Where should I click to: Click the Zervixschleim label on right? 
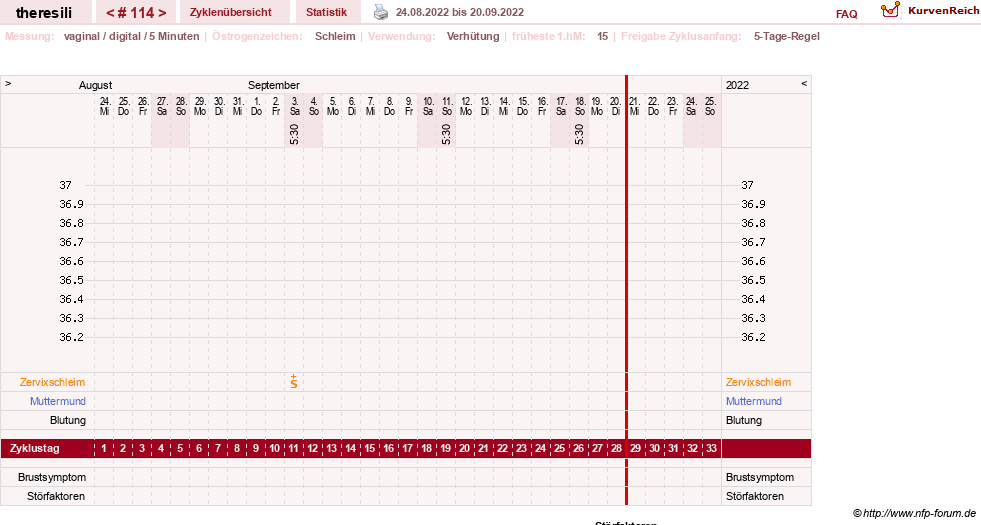(x=758, y=382)
